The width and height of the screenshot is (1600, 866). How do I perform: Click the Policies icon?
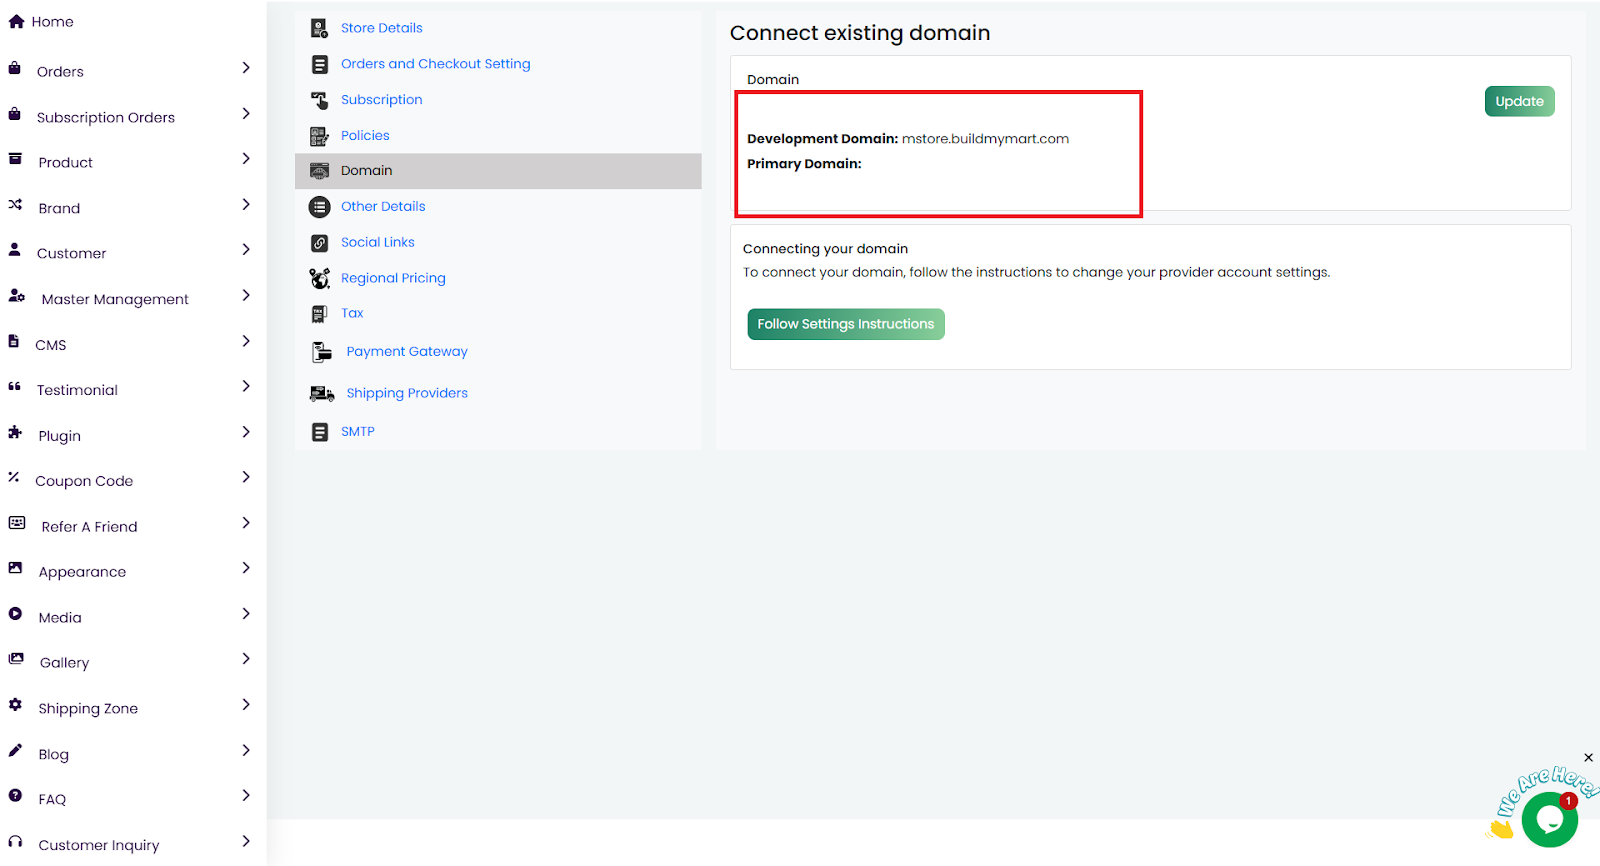pyautogui.click(x=319, y=136)
